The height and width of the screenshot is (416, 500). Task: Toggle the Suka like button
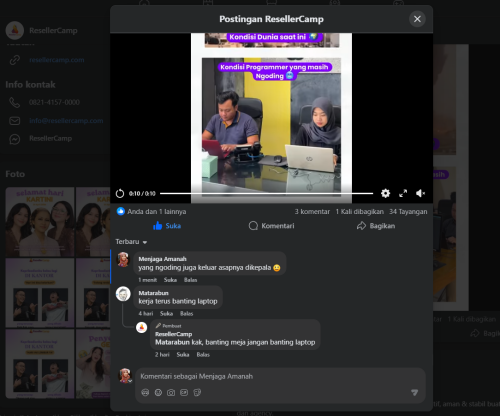pos(167,226)
